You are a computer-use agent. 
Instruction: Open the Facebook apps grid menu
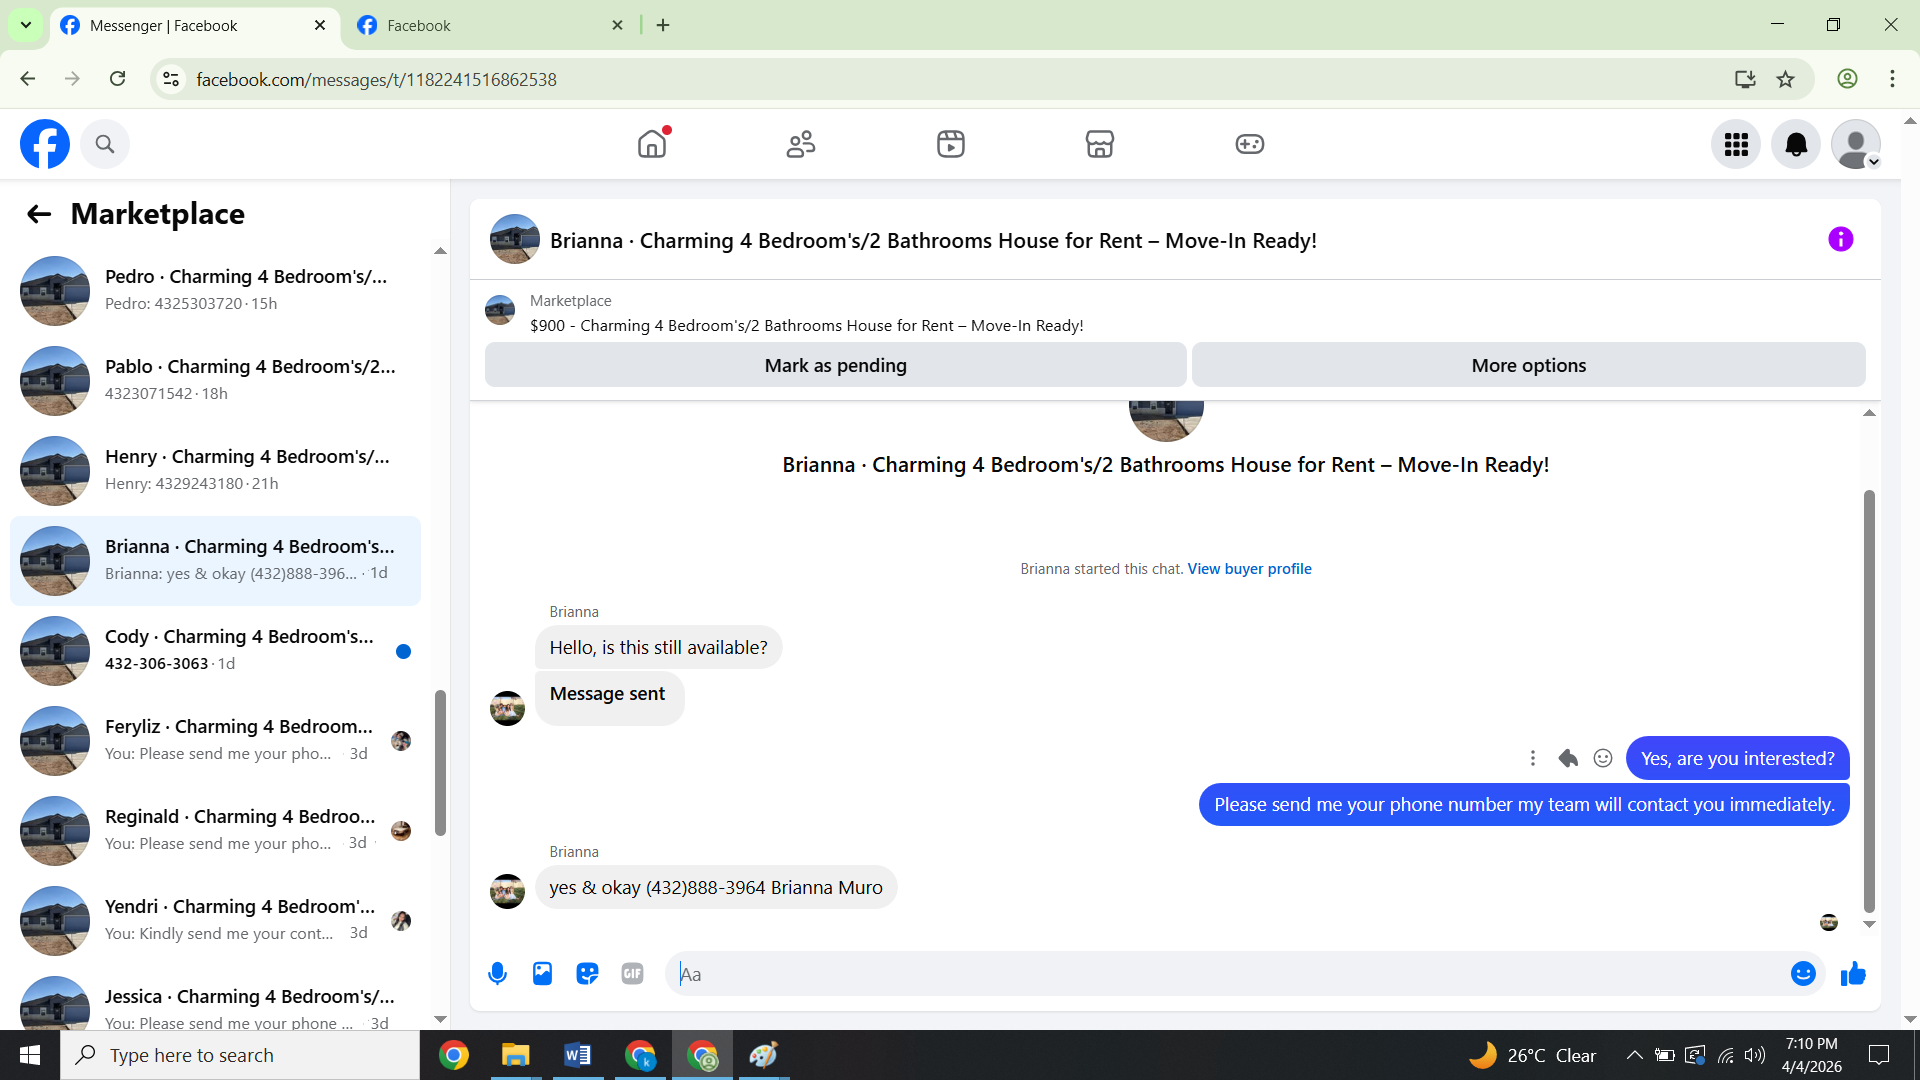point(1736,145)
